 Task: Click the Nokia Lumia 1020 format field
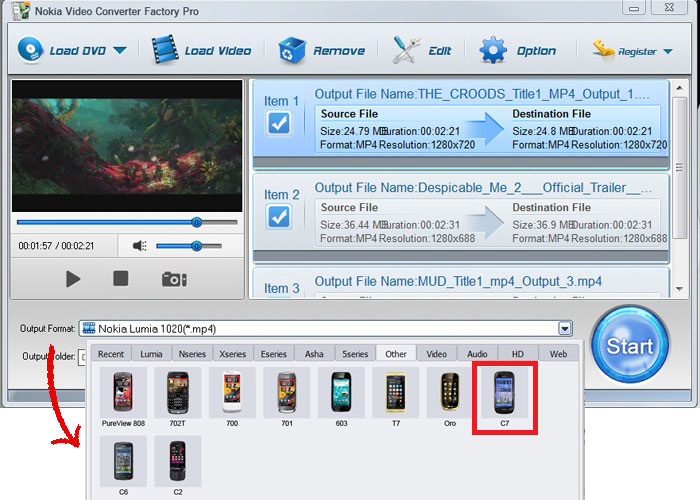(x=326, y=329)
